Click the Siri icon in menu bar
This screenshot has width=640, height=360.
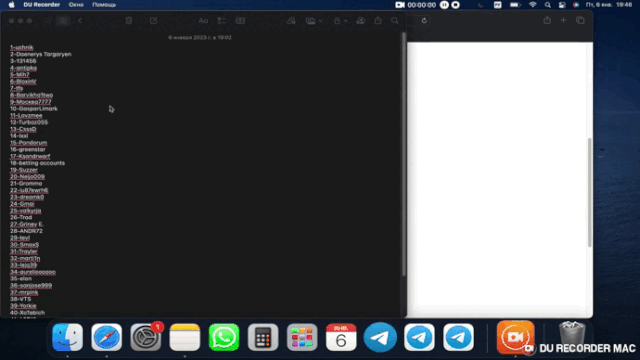[x=576, y=5]
